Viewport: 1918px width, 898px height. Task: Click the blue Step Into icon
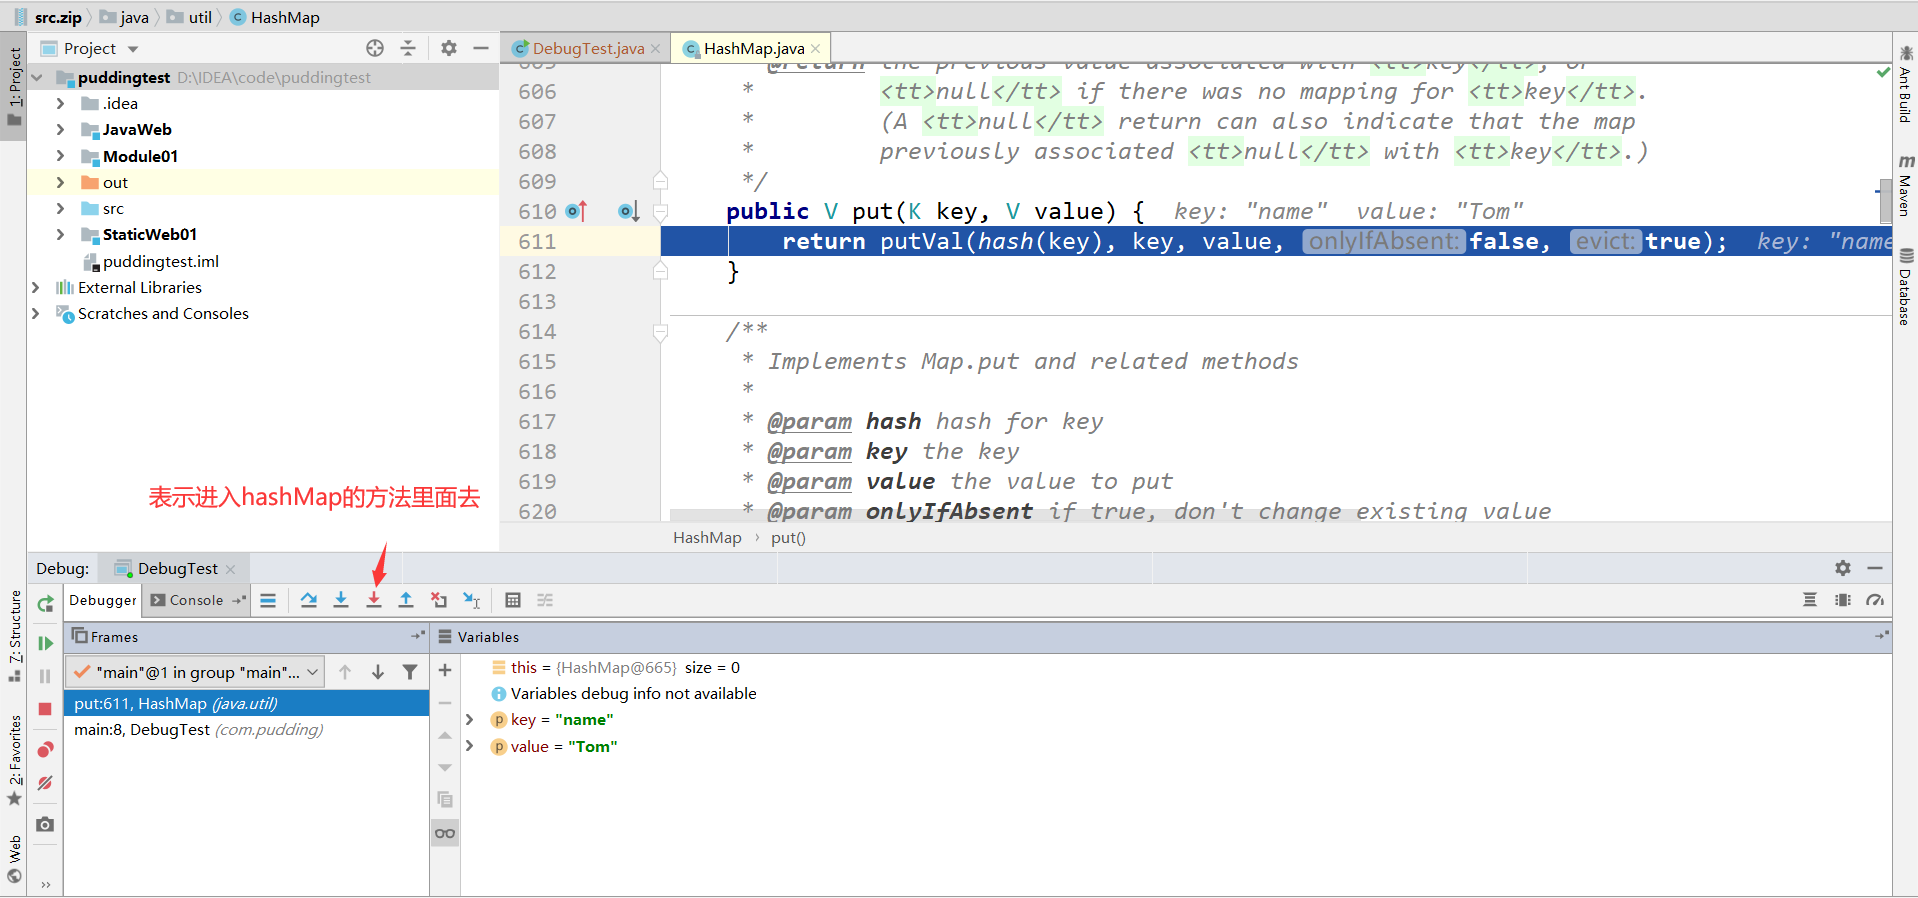341,600
